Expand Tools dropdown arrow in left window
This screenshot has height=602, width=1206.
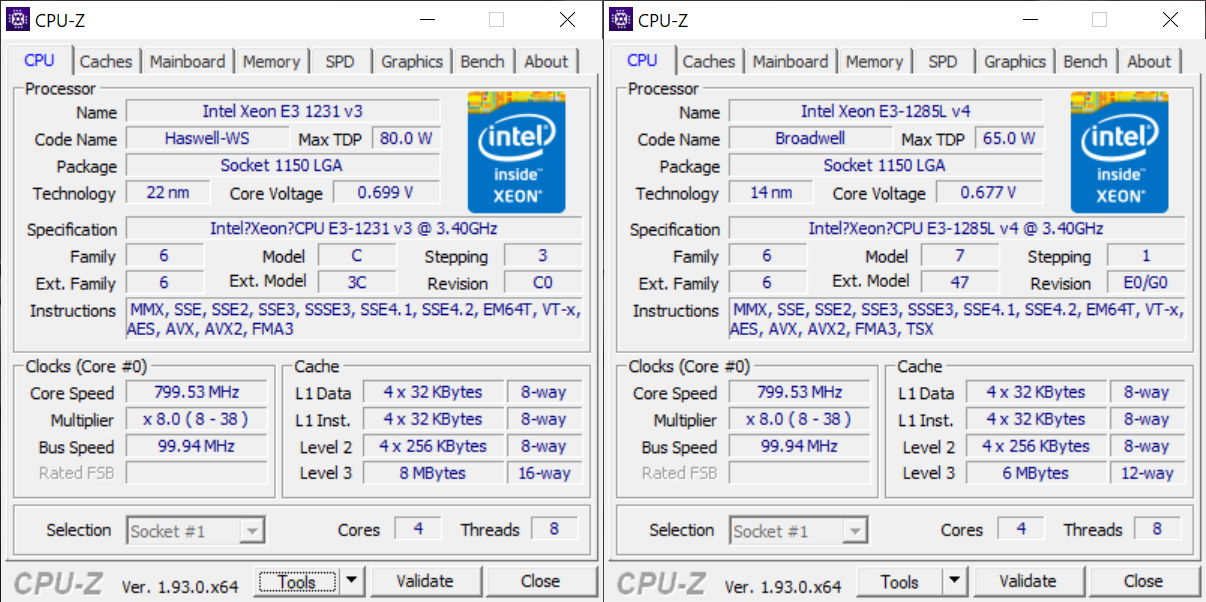click(x=352, y=581)
